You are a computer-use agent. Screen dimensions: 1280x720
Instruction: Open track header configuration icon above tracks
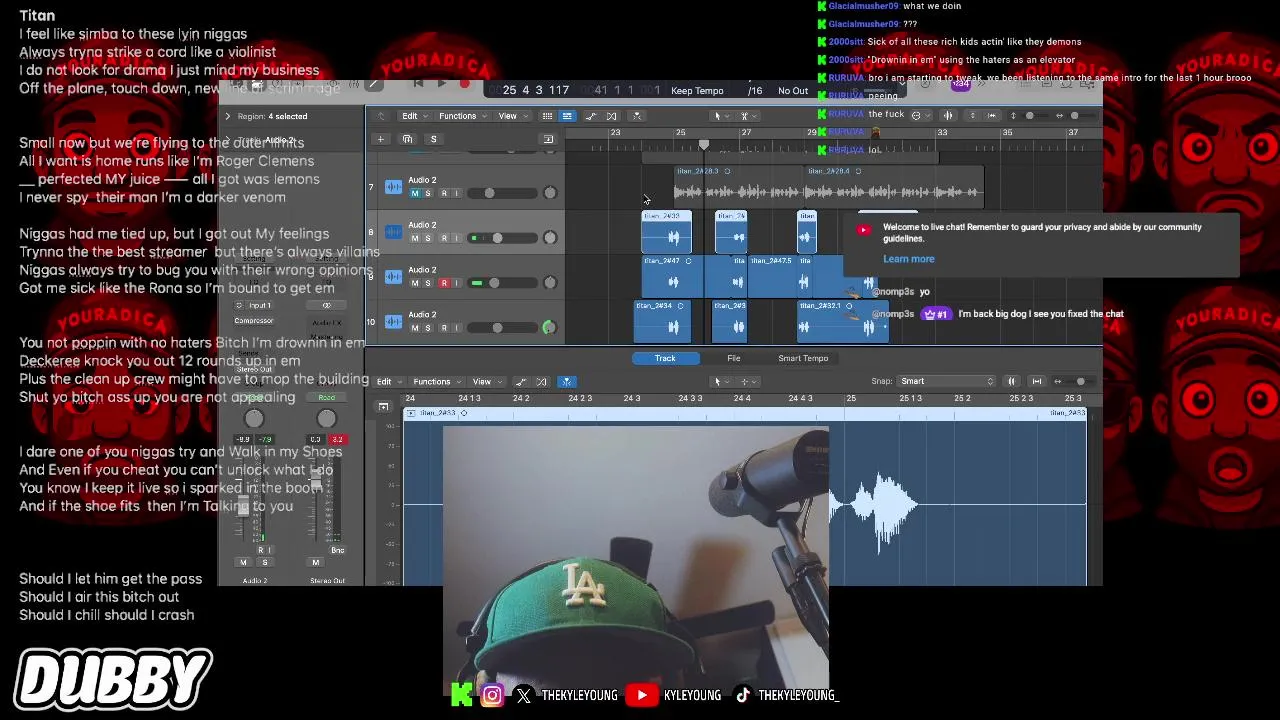click(548, 139)
